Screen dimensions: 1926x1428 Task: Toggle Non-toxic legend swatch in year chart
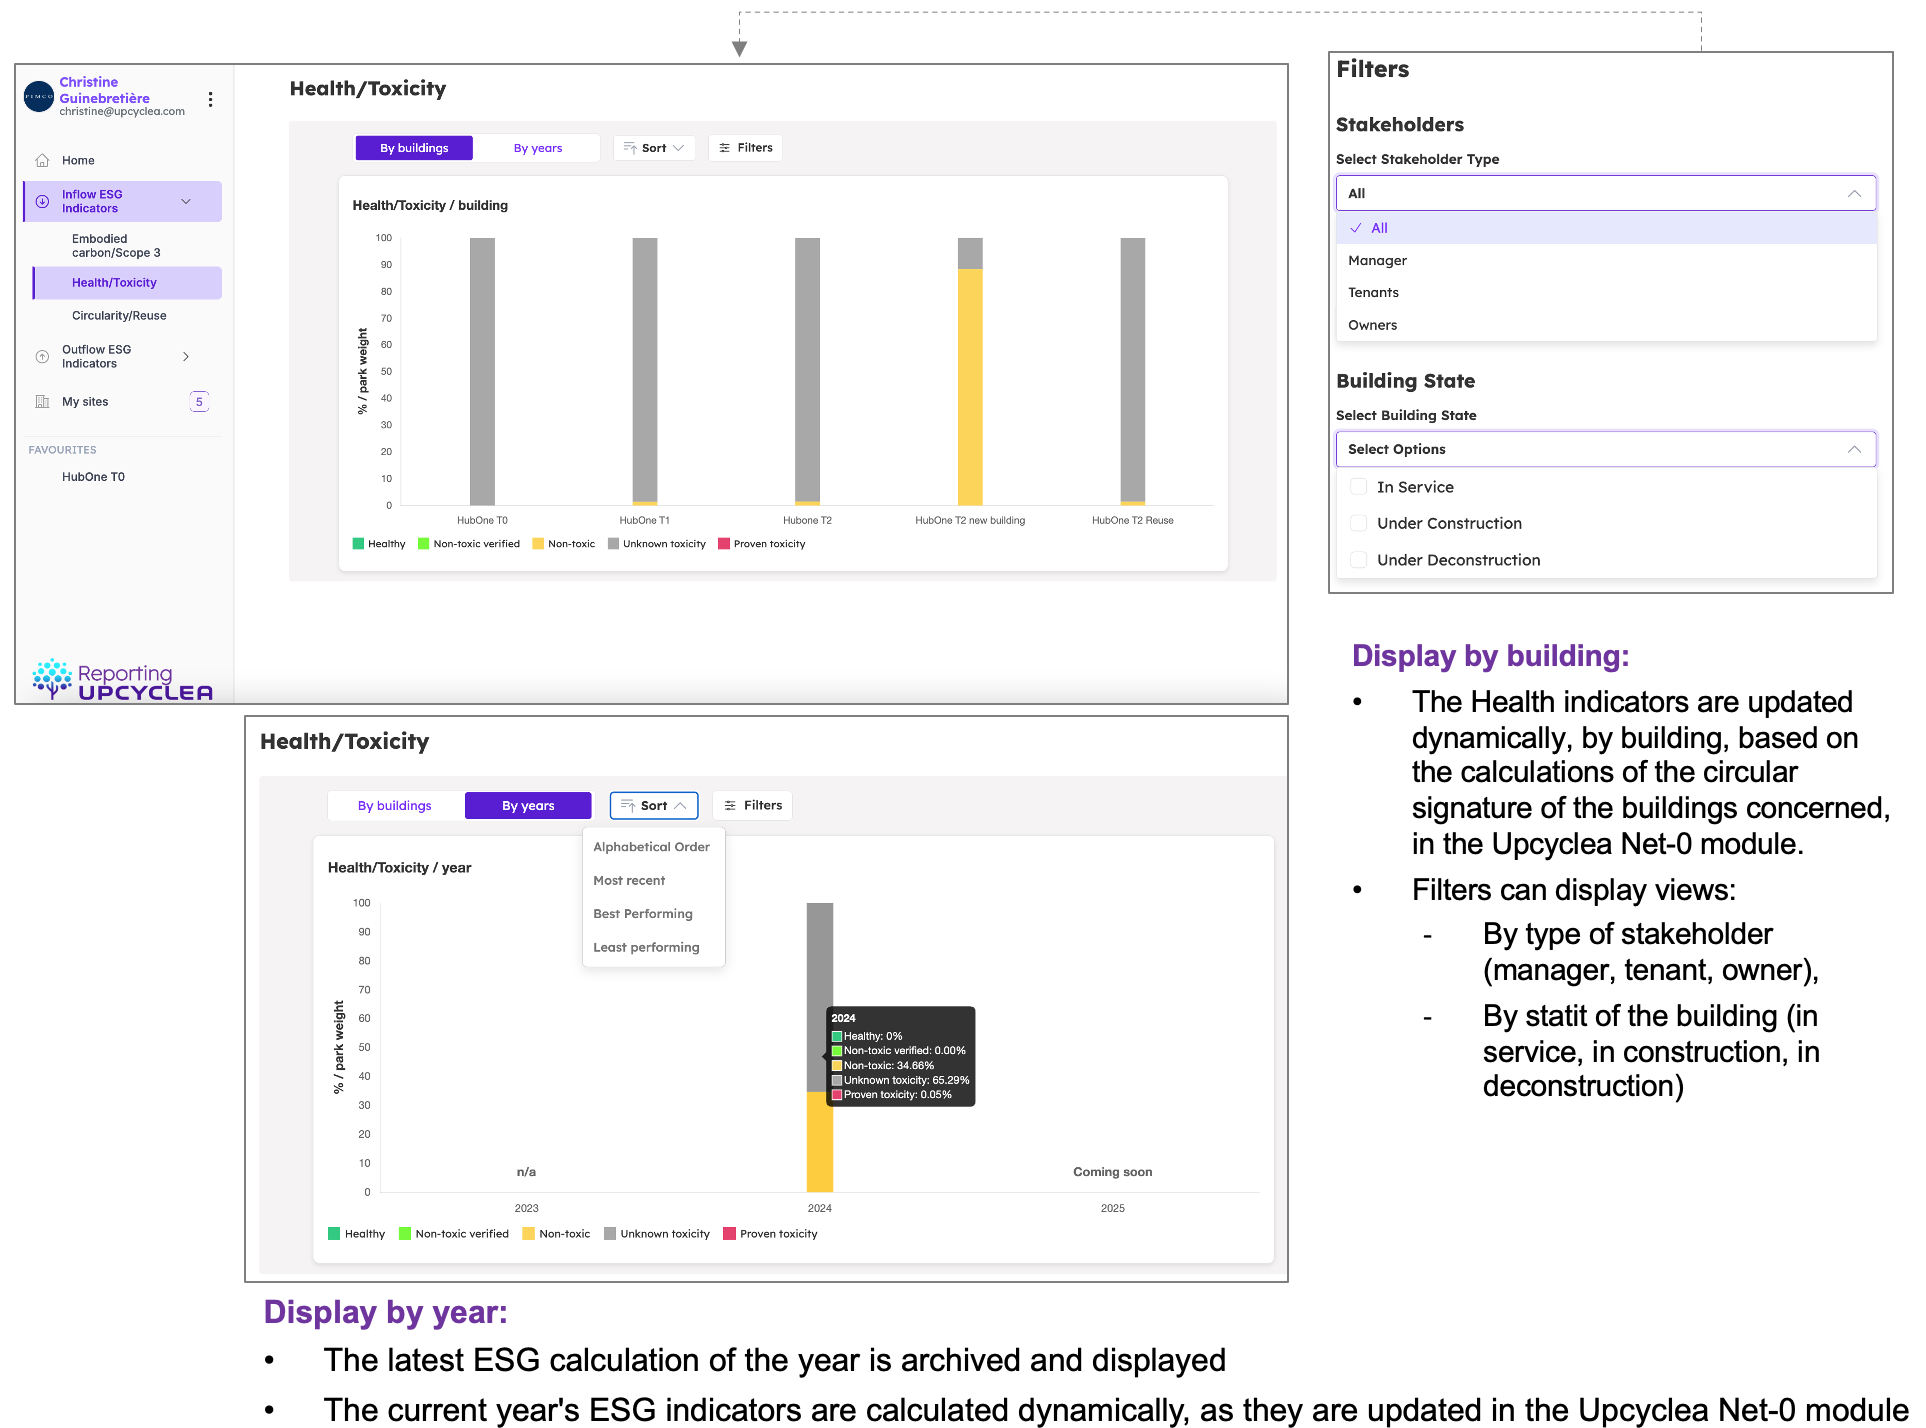[x=528, y=1234]
